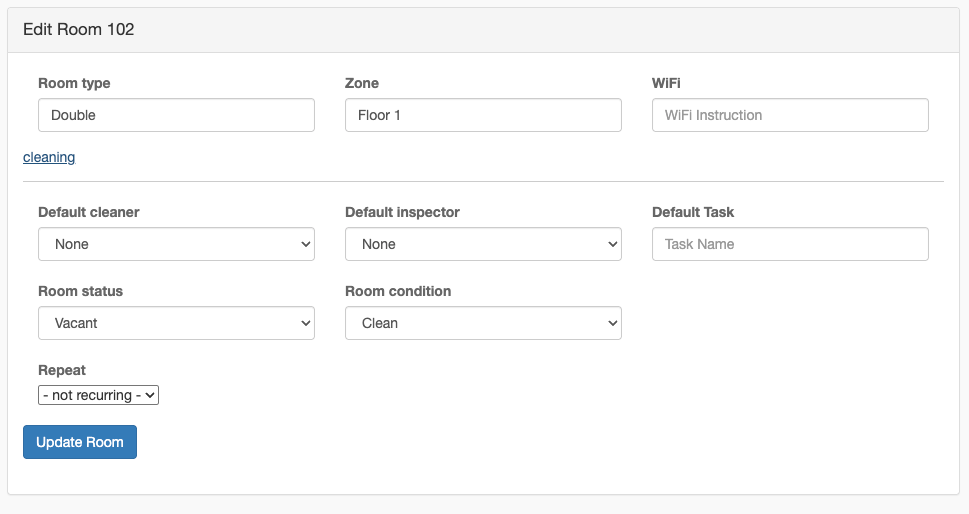Click the WiFi label above the input

coord(666,83)
